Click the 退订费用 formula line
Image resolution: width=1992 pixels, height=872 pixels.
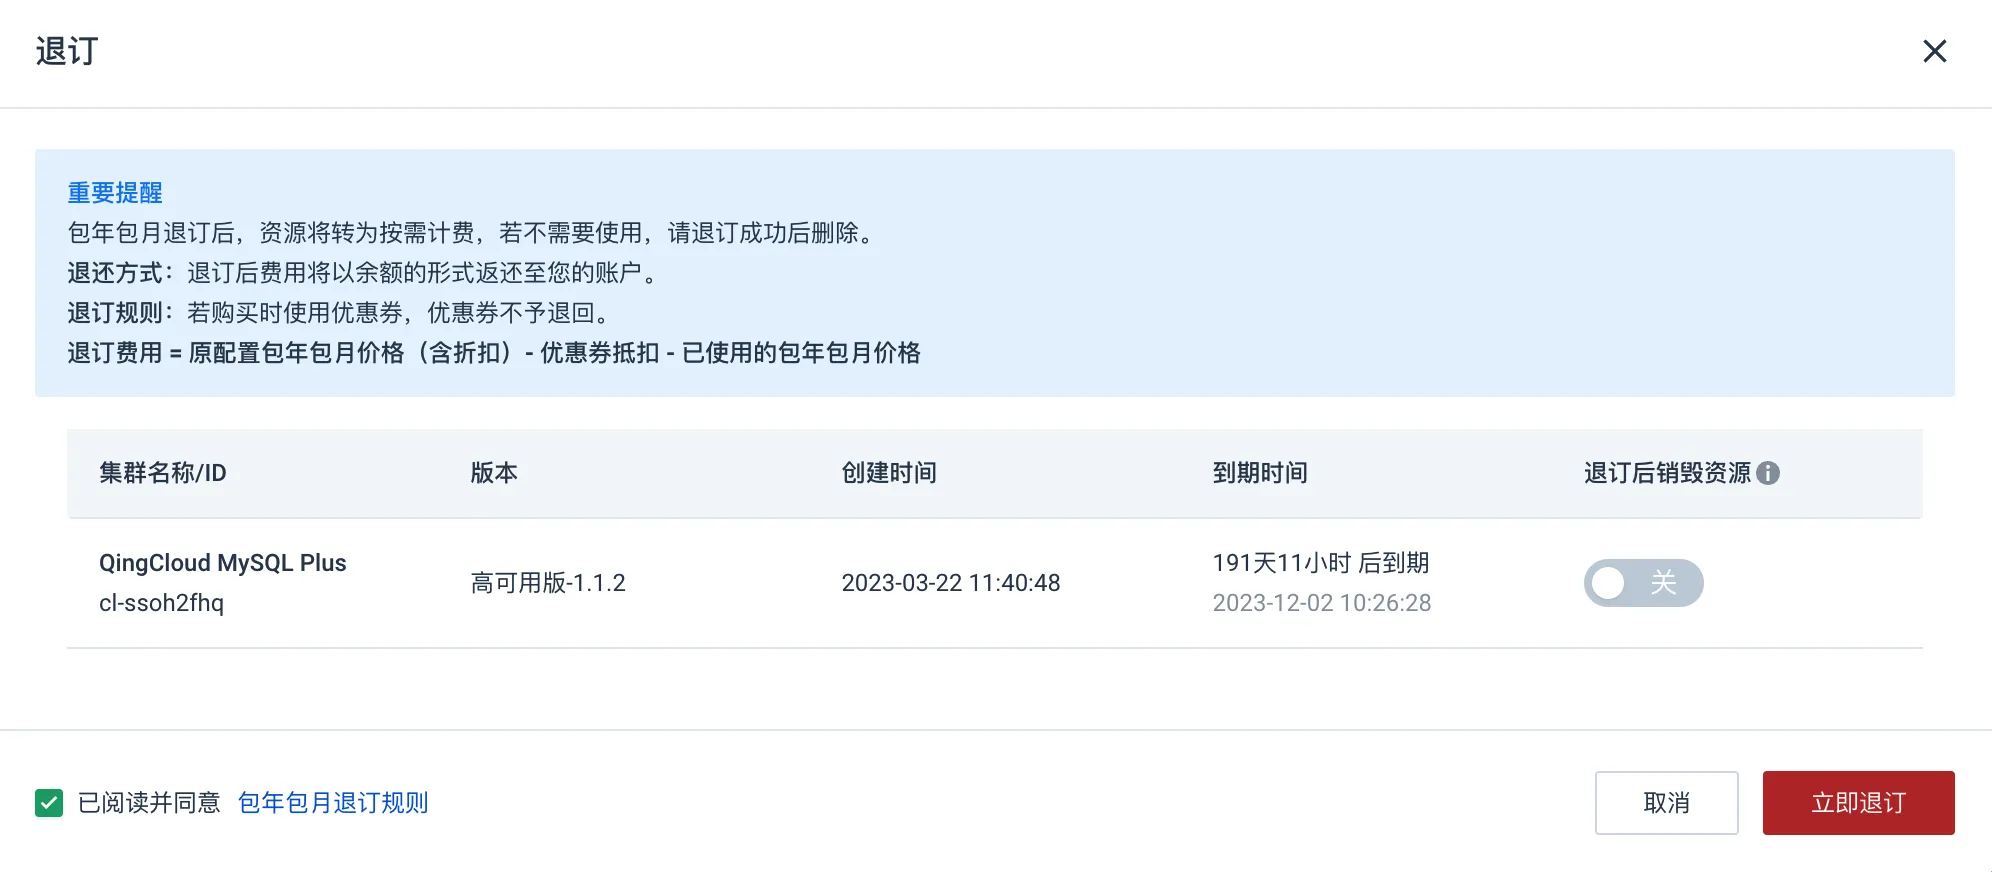[494, 353]
